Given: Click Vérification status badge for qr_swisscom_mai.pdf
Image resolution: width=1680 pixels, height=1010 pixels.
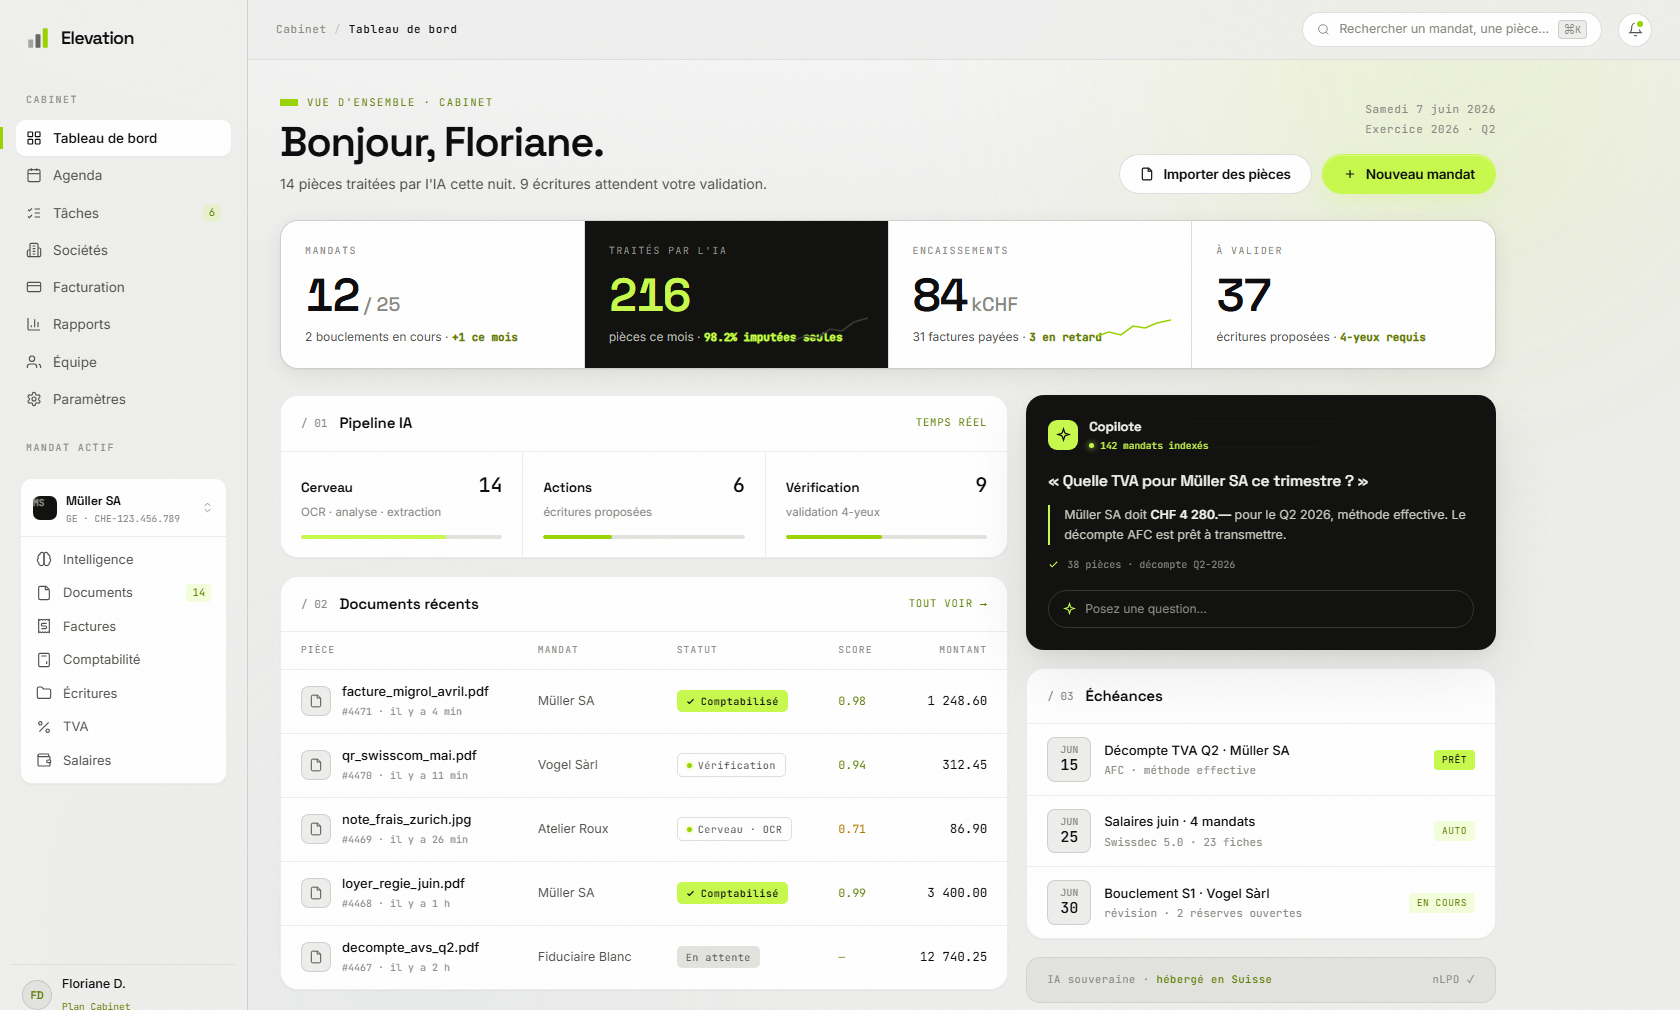Looking at the screenshot, I should pyautogui.click(x=731, y=765).
